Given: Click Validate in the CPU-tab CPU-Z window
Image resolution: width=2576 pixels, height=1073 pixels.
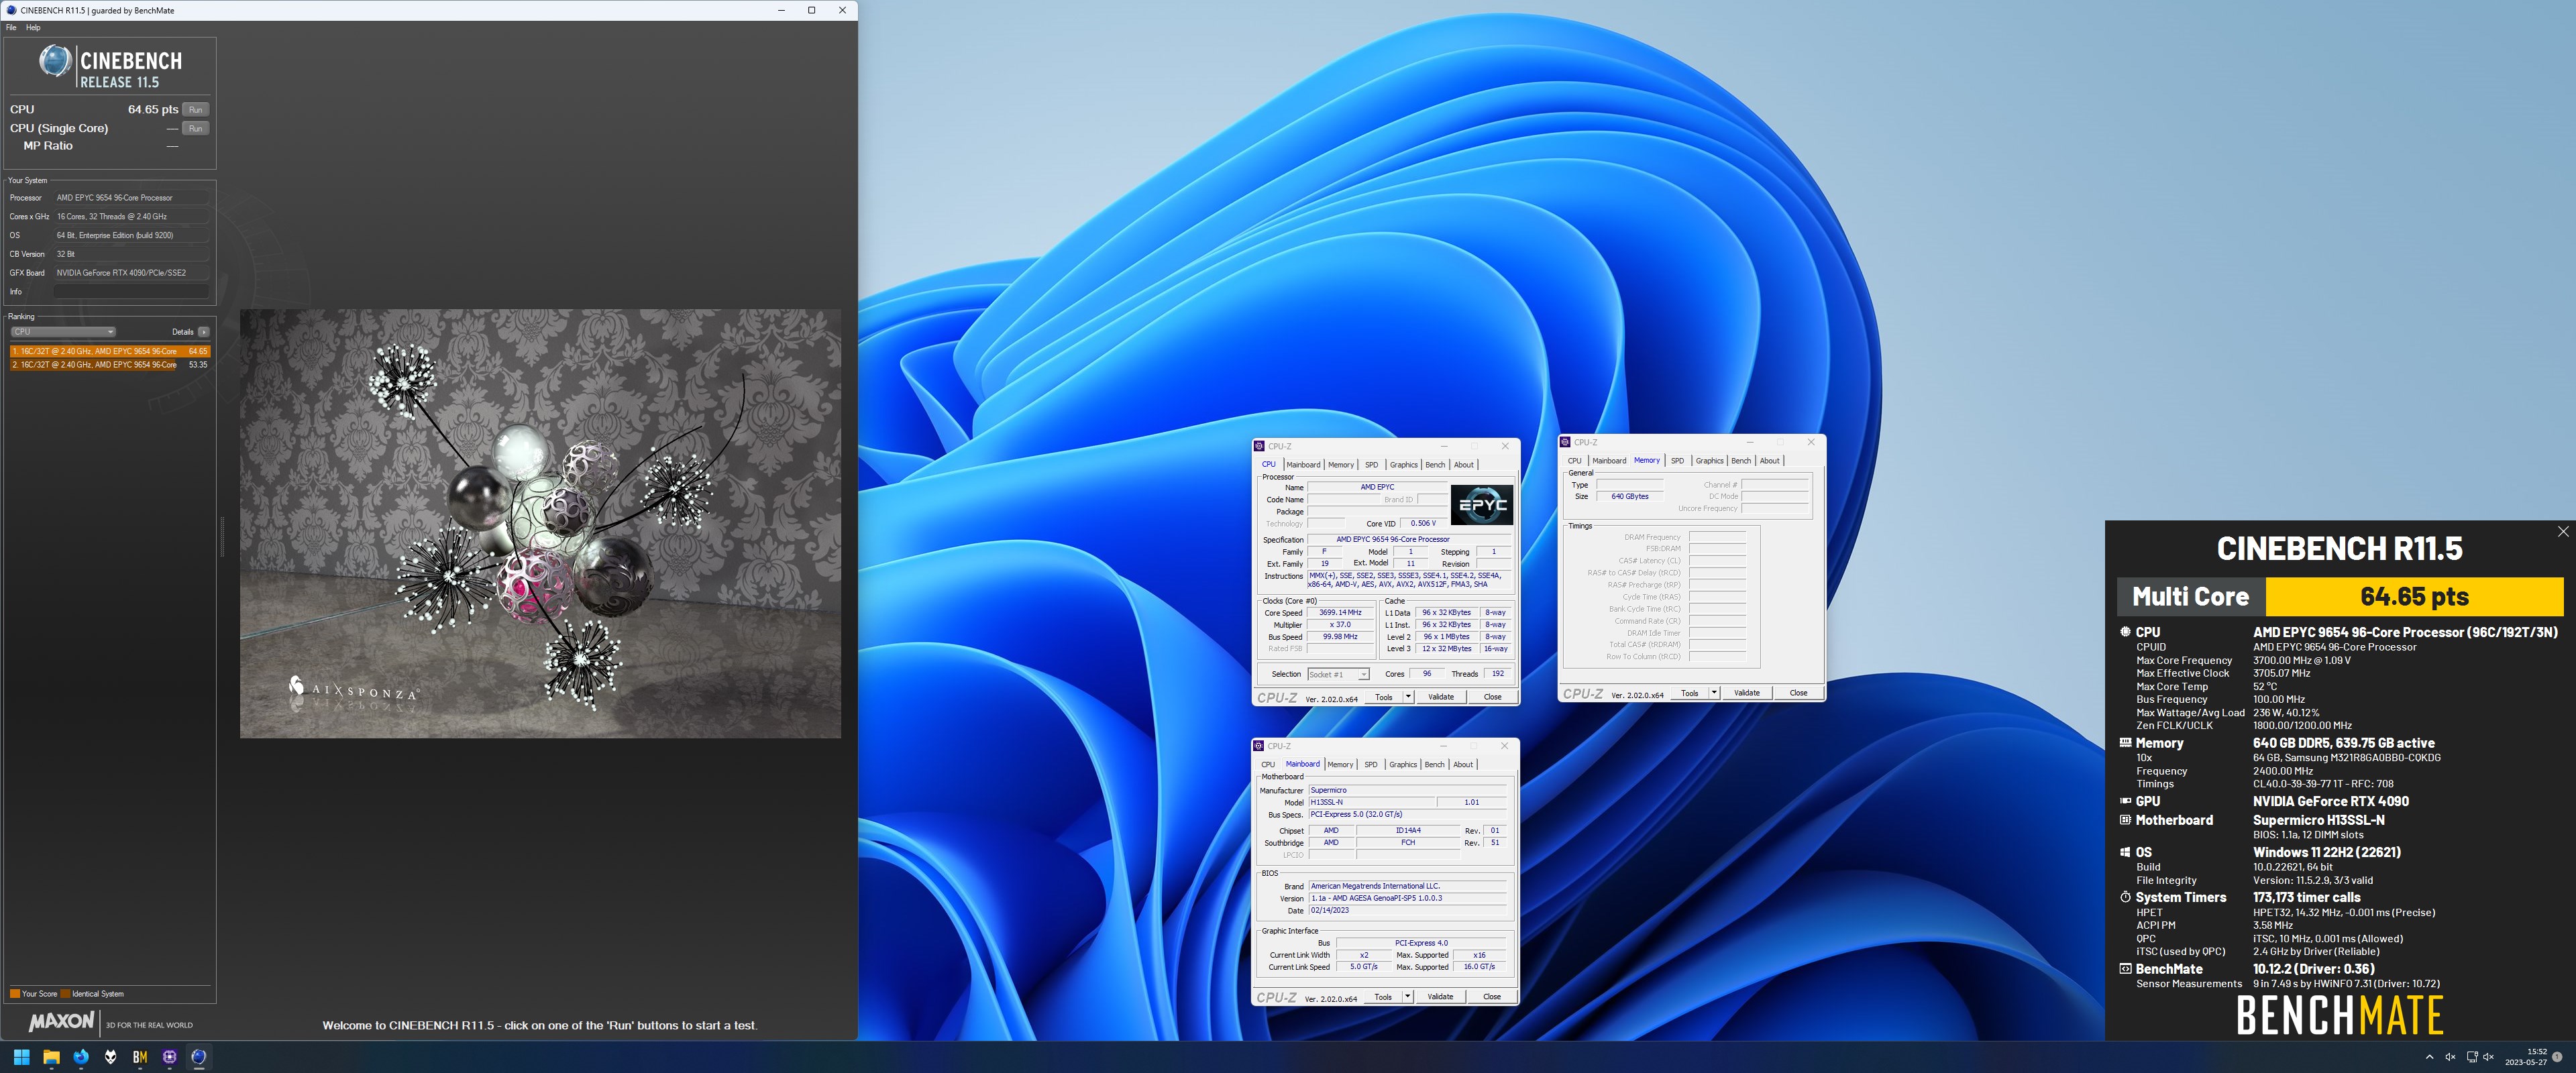Looking at the screenshot, I should [1441, 697].
